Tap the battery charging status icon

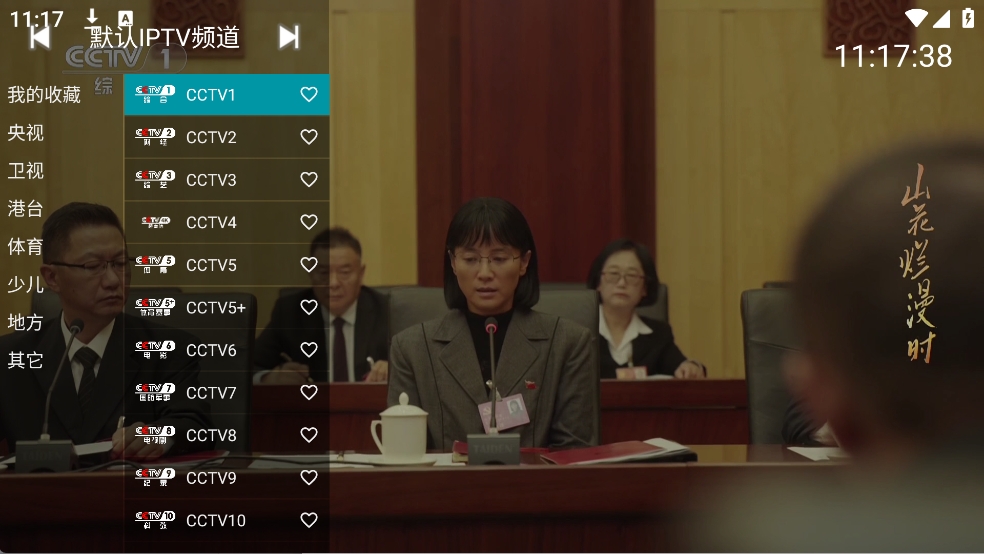point(968,18)
